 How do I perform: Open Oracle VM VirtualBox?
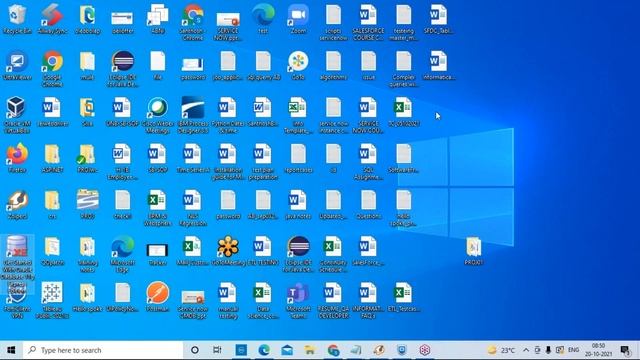coord(16,115)
